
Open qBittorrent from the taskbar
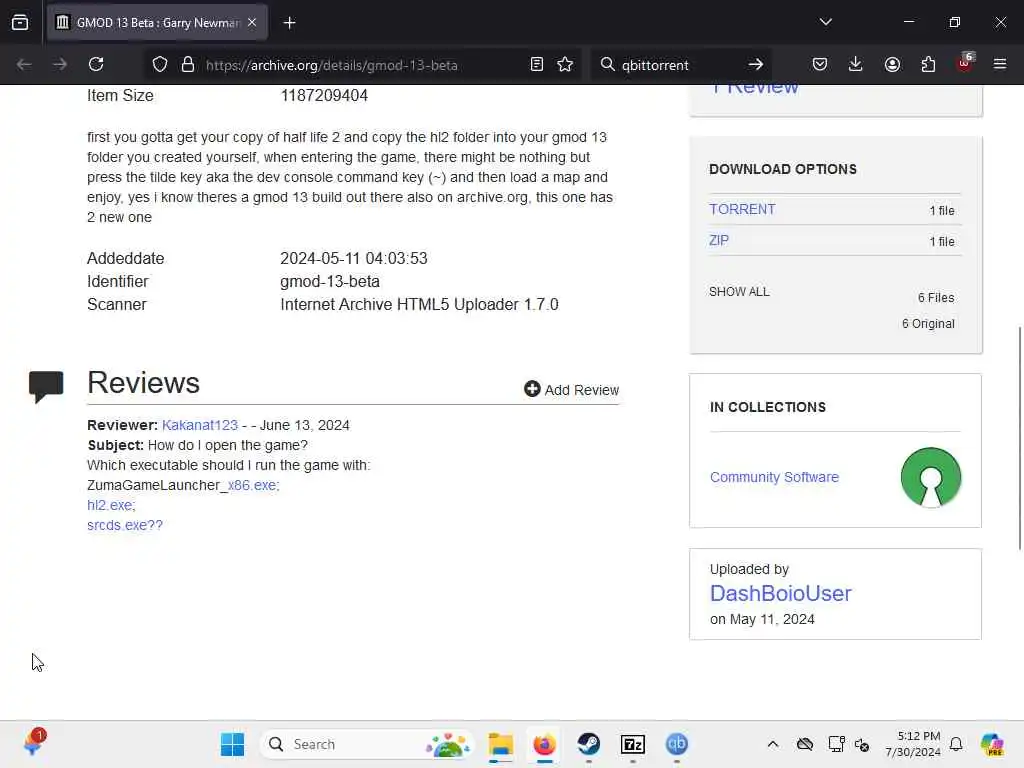pos(677,744)
